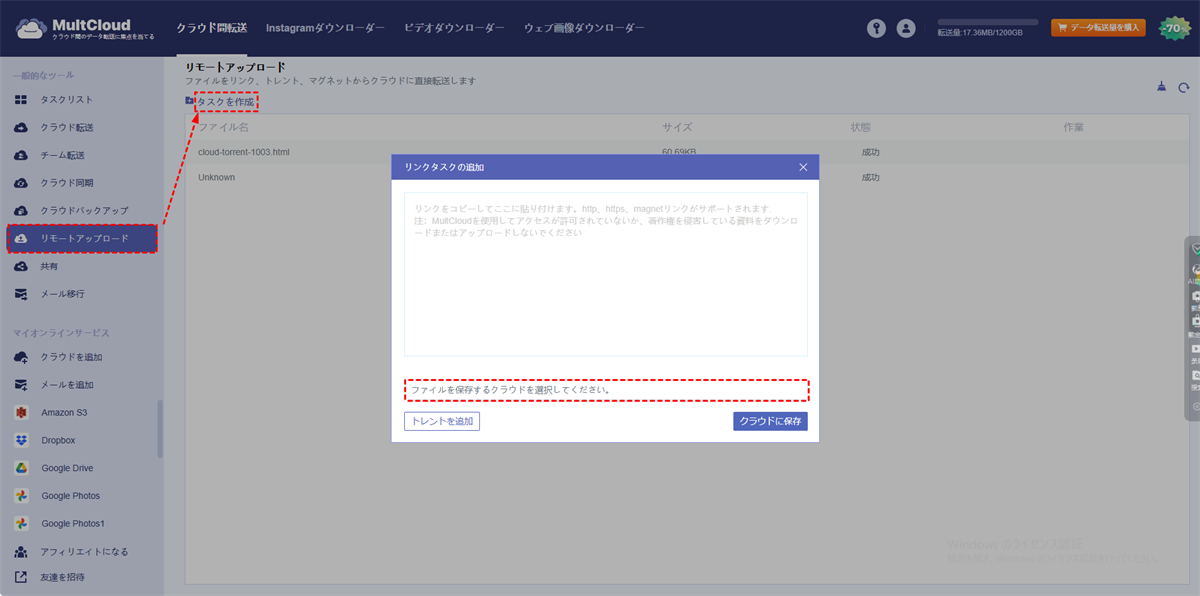The image size is (1200, 596).
Task: Close the リンクタスクの追加 dialog
Action: [x=803, y=167]
